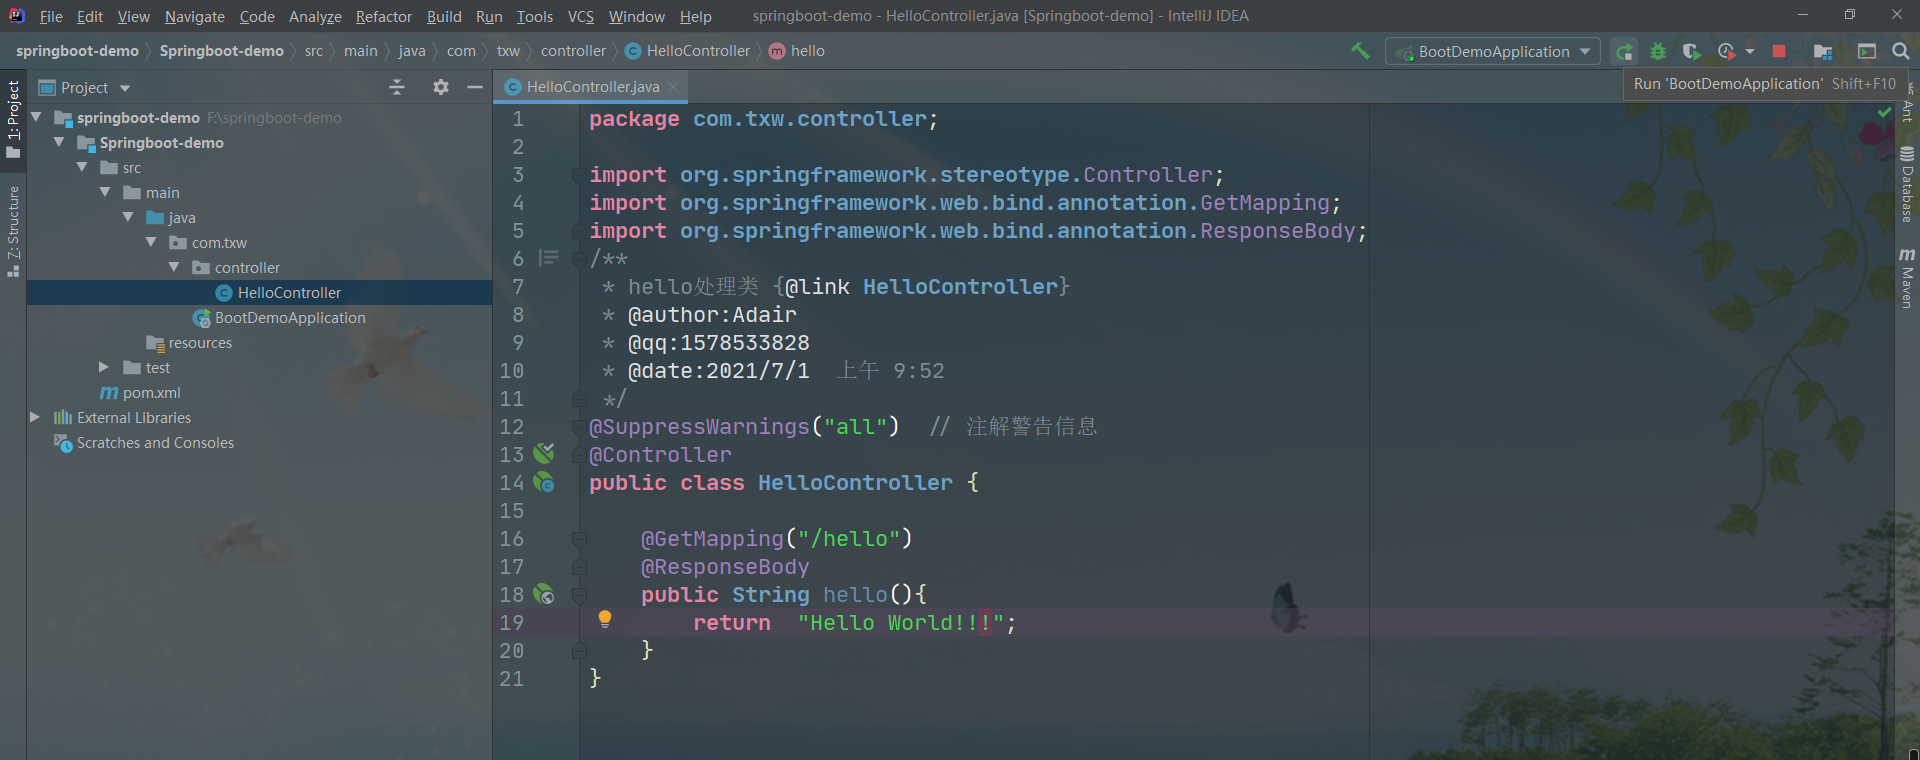Click line number 21 in the gutter

(511, 679)
